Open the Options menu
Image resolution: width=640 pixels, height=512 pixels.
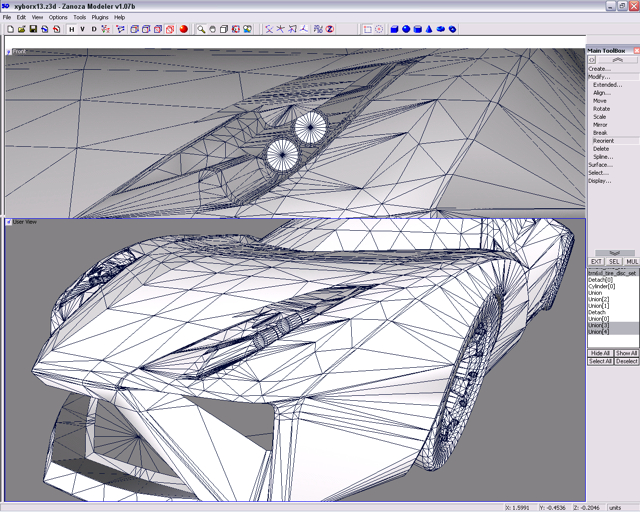click(x=58, y=17)
